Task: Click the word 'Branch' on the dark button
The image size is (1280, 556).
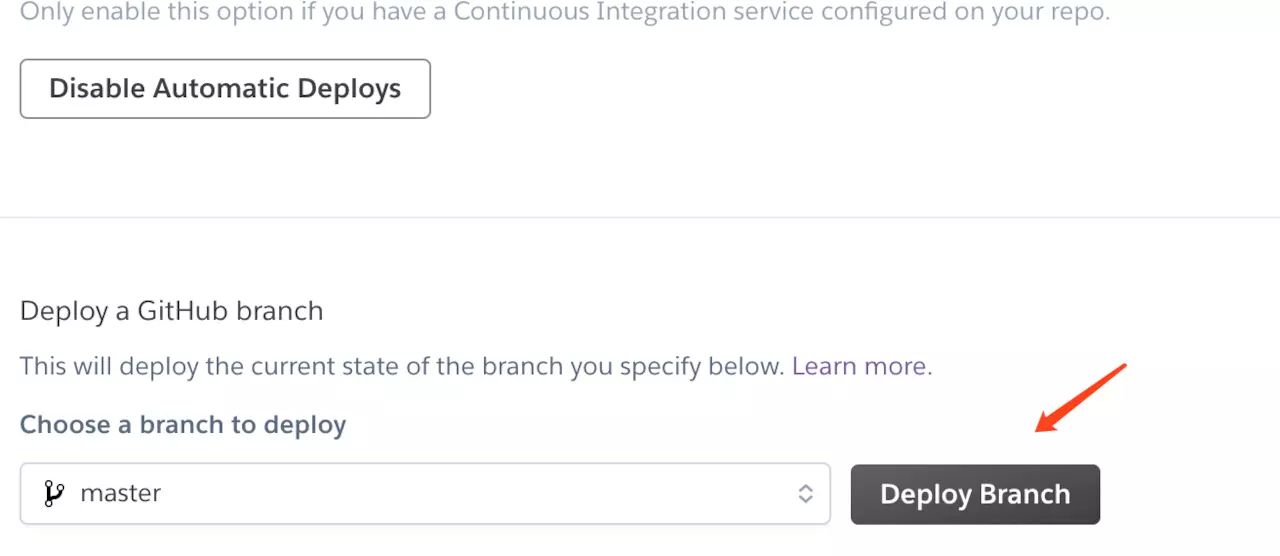Action: [x=1025, y=494]
